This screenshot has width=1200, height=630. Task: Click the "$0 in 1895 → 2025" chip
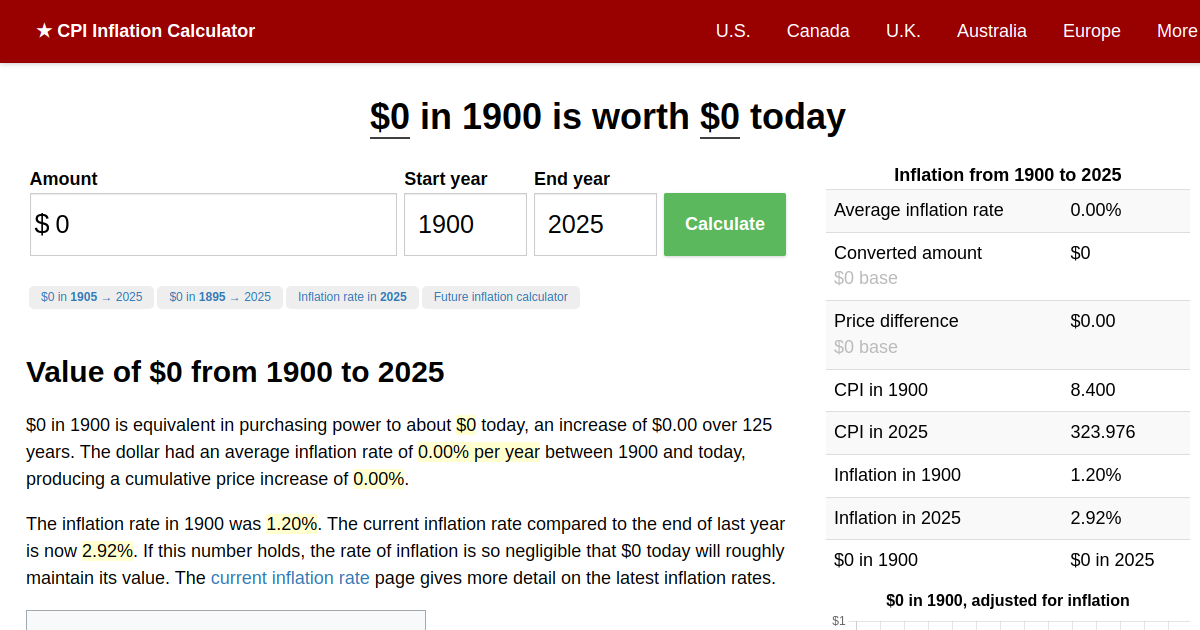pyautogui.click(x=220, y=297)
